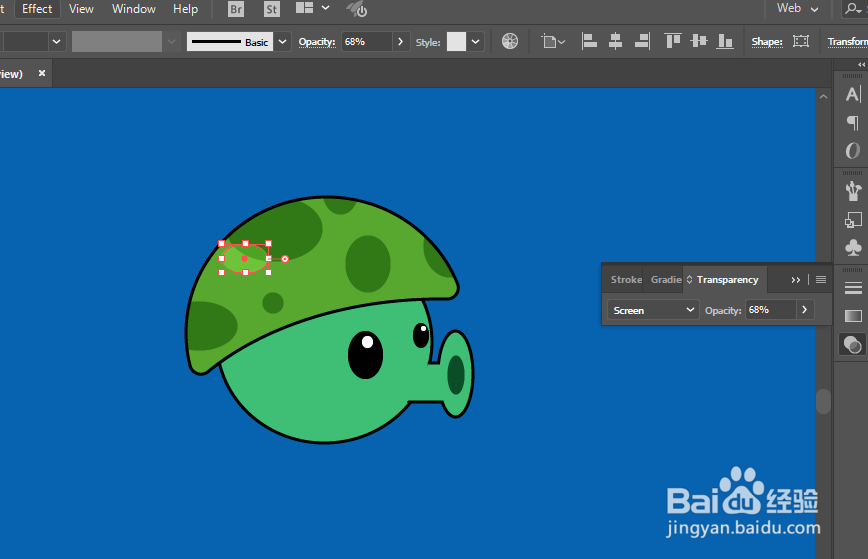The image size is (868, 559).
Task: Open the Transparency panel opacity slider arrow
Action: click(x=804, y=310)
